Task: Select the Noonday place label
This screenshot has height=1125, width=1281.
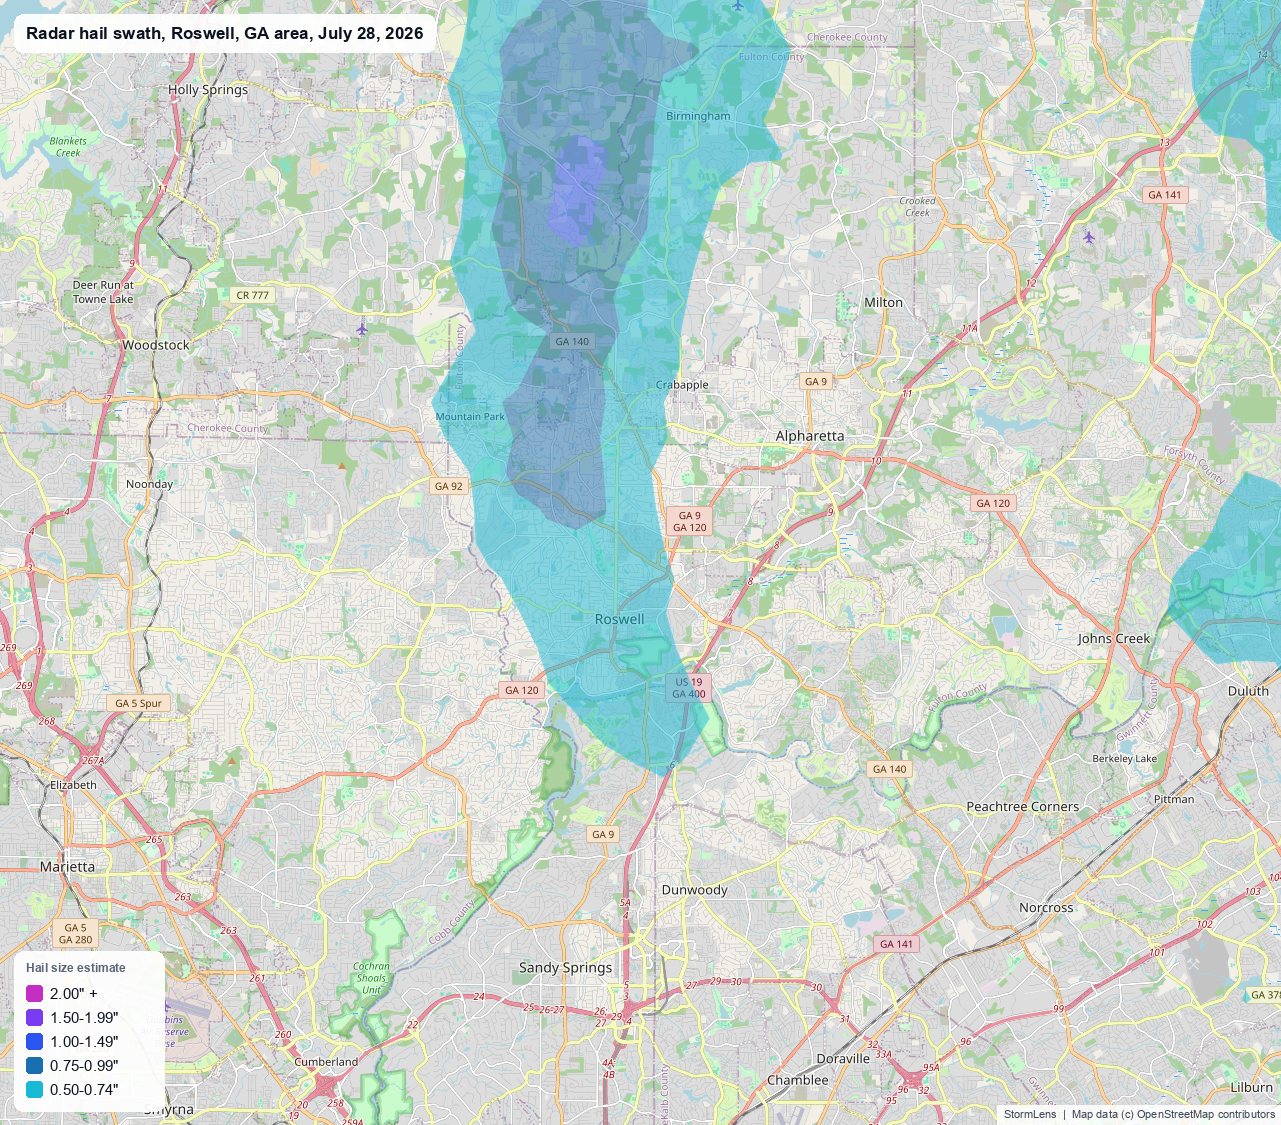Action: [x=150, y=484]
